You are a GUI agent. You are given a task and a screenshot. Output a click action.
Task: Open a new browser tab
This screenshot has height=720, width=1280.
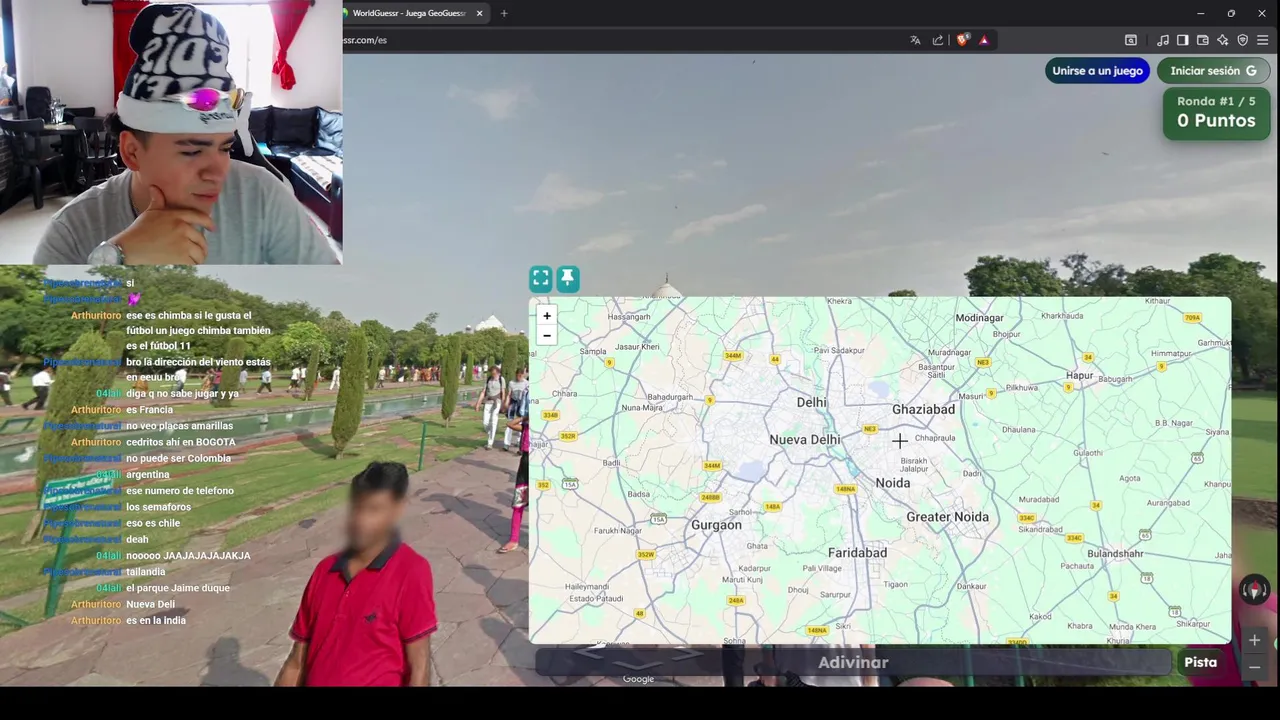pos(504,13)
